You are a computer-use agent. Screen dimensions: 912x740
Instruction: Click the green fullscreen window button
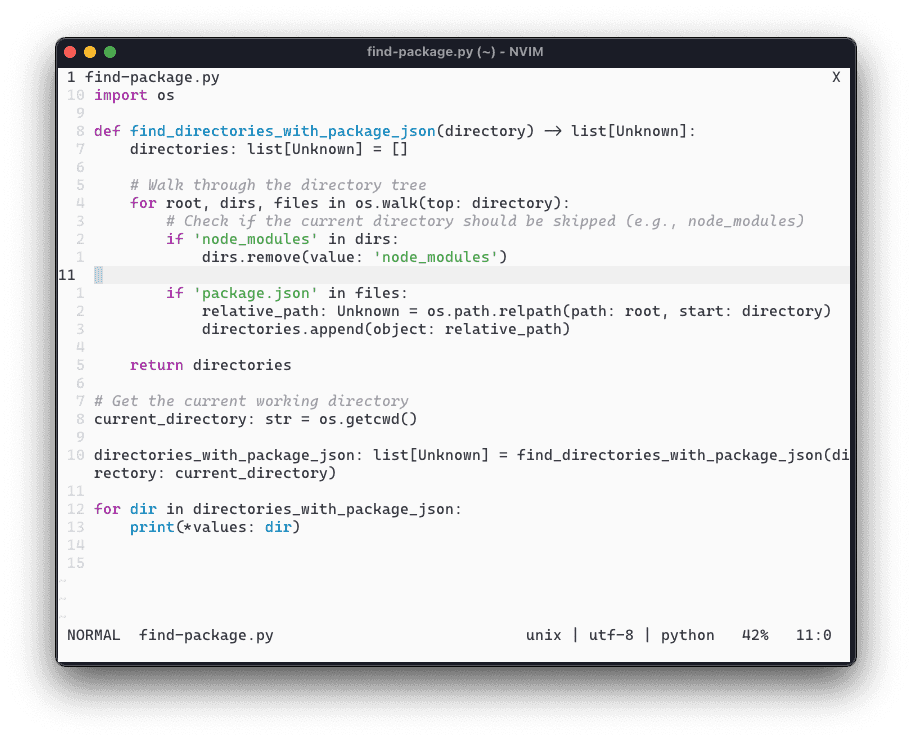point(110,52)
